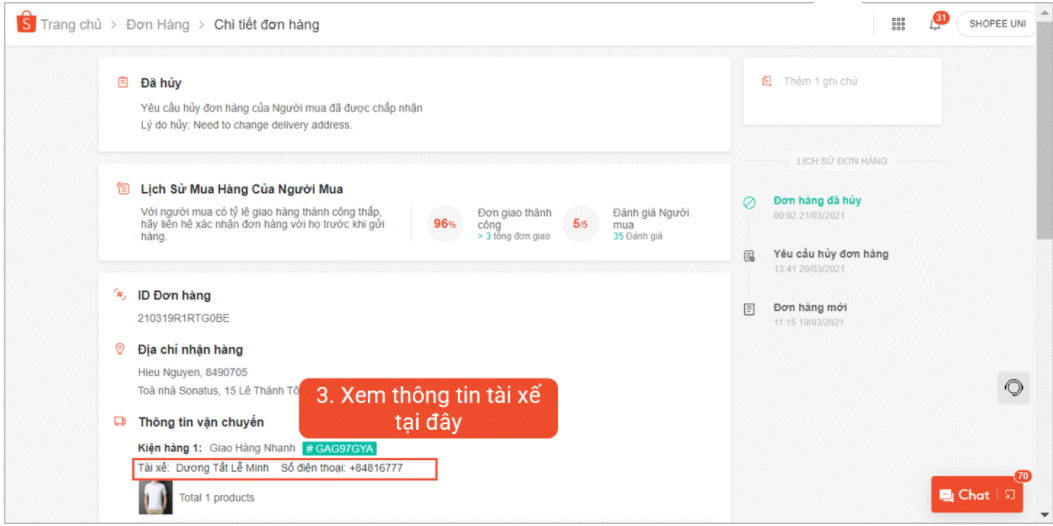Click tracking code GAG97GYA tag
Screen dimensions: 1053x526
(x=339, y=448)
